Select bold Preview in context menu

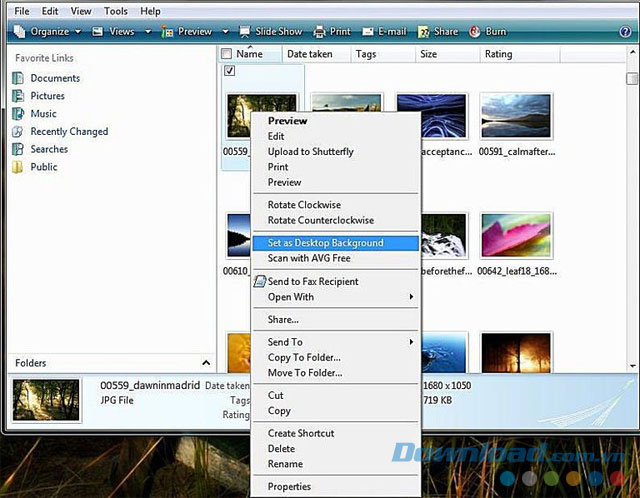point(336,121)
